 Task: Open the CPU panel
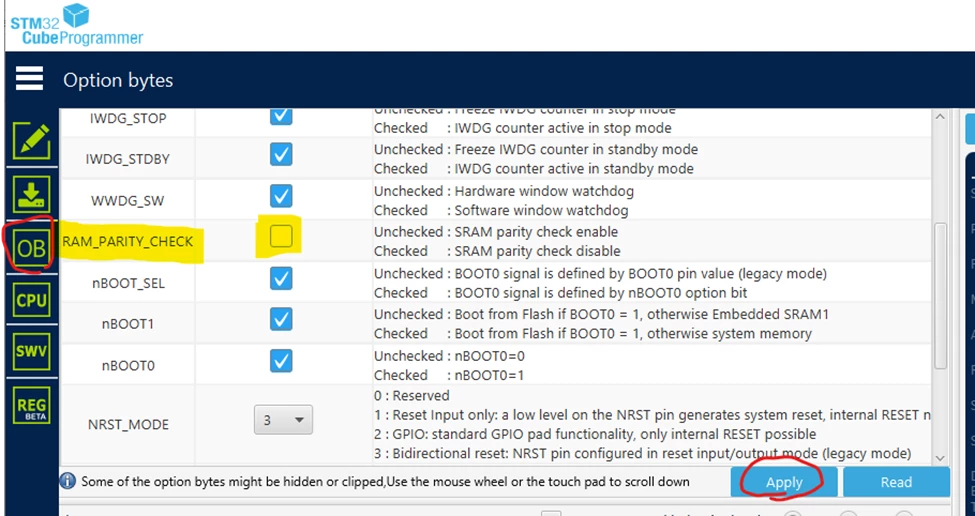pos(31,301)
